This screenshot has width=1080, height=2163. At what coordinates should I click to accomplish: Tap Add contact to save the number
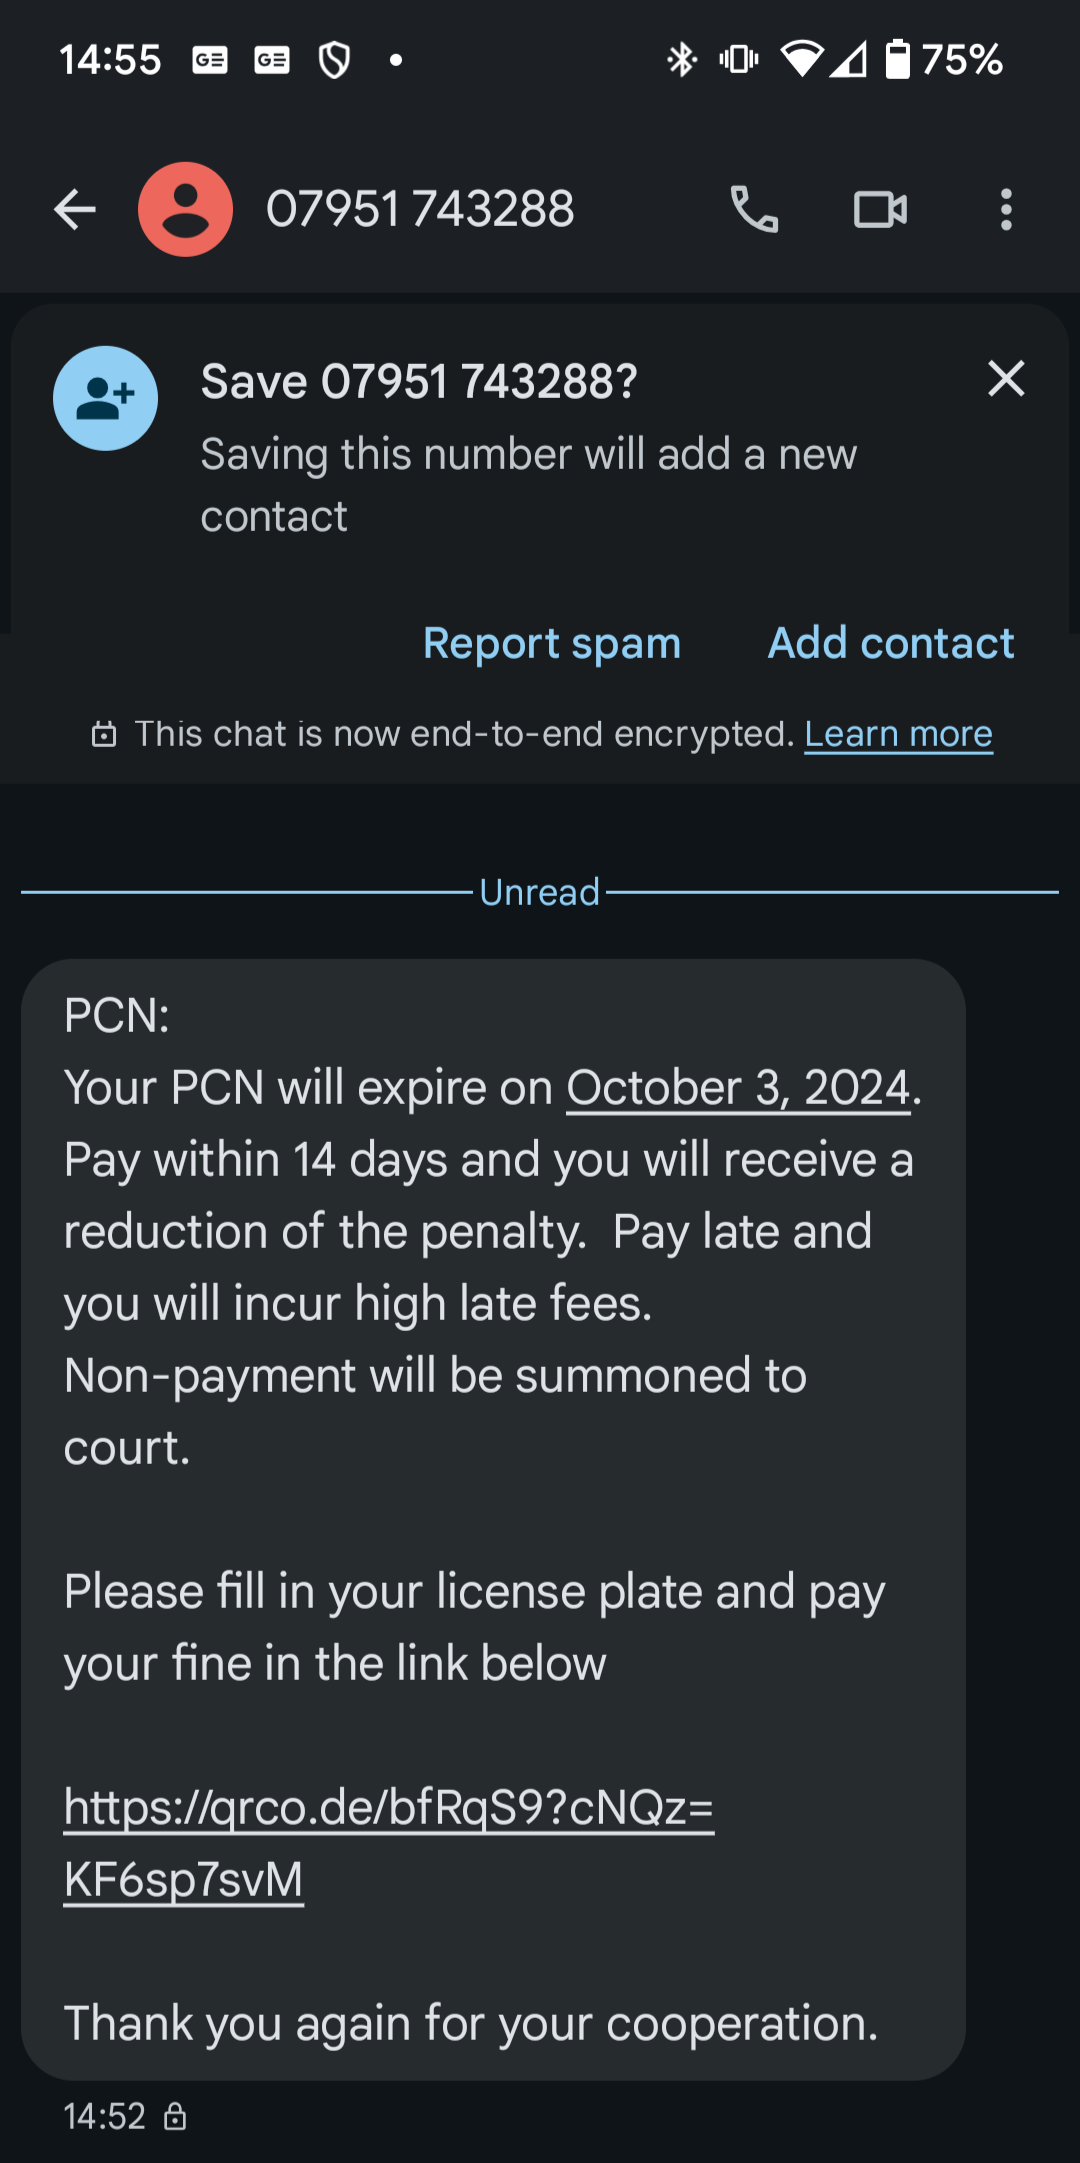889,643
